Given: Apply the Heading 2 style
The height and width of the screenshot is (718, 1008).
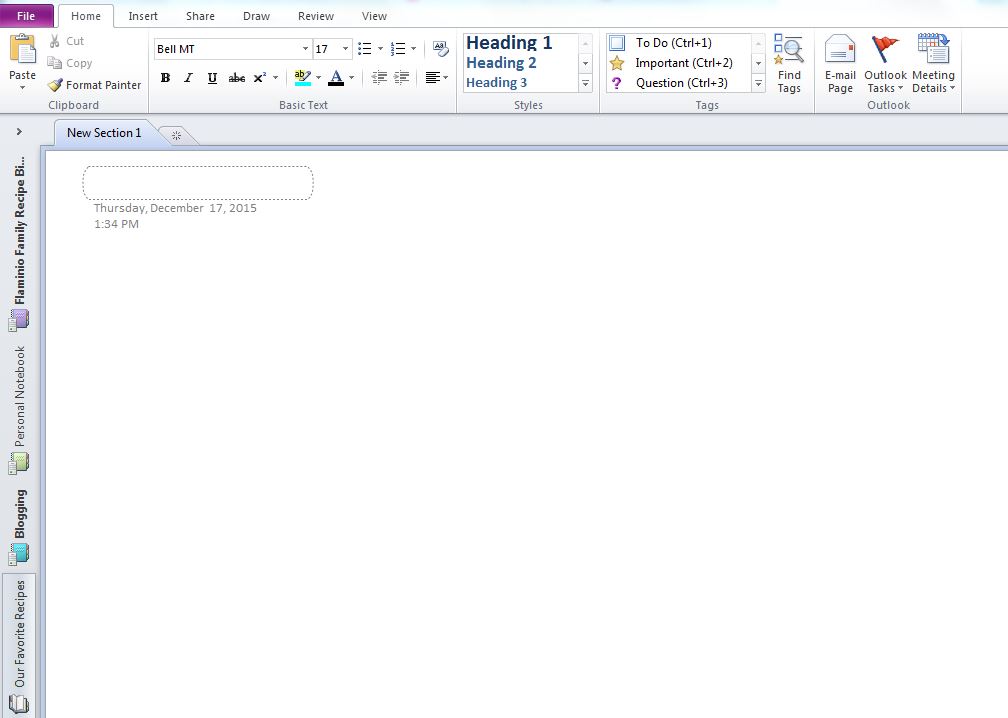Looking at the screenshot, I should click(x=501, y=63).
